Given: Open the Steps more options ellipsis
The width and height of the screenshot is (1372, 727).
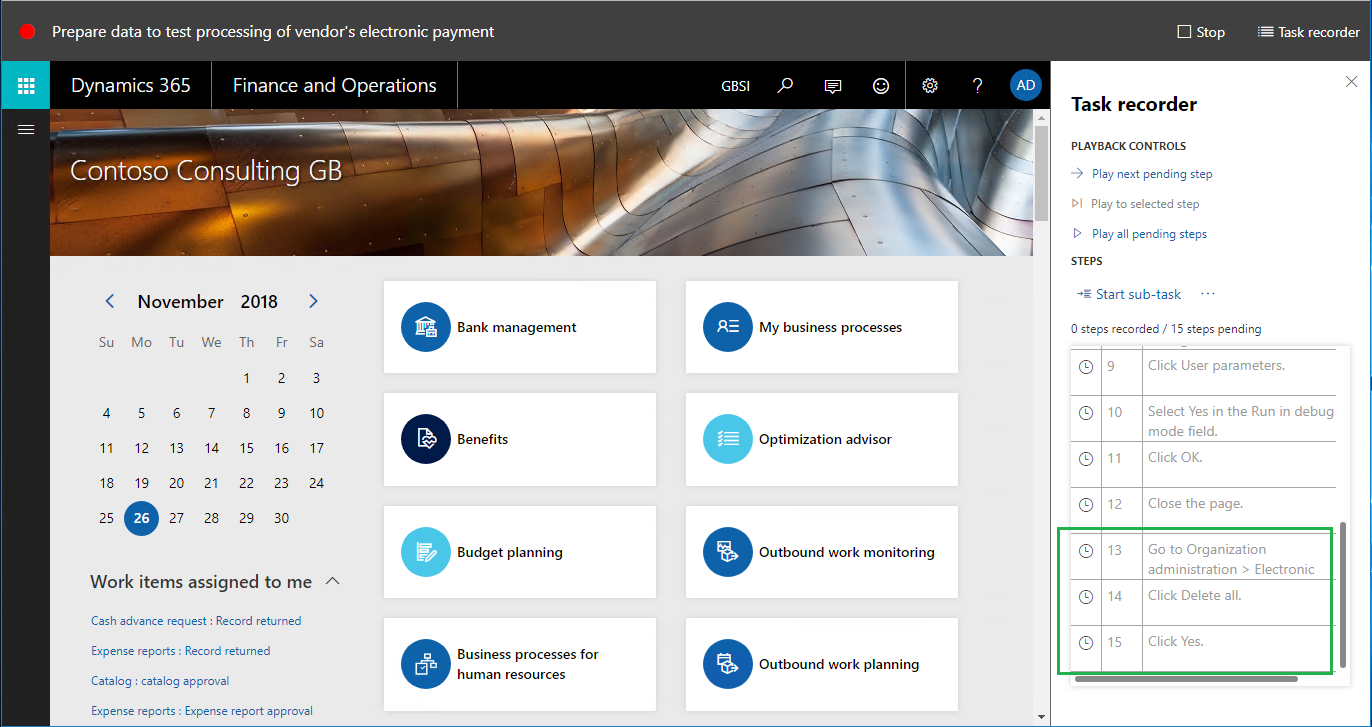Looking at the screenshot, I should click(1208, 294).
